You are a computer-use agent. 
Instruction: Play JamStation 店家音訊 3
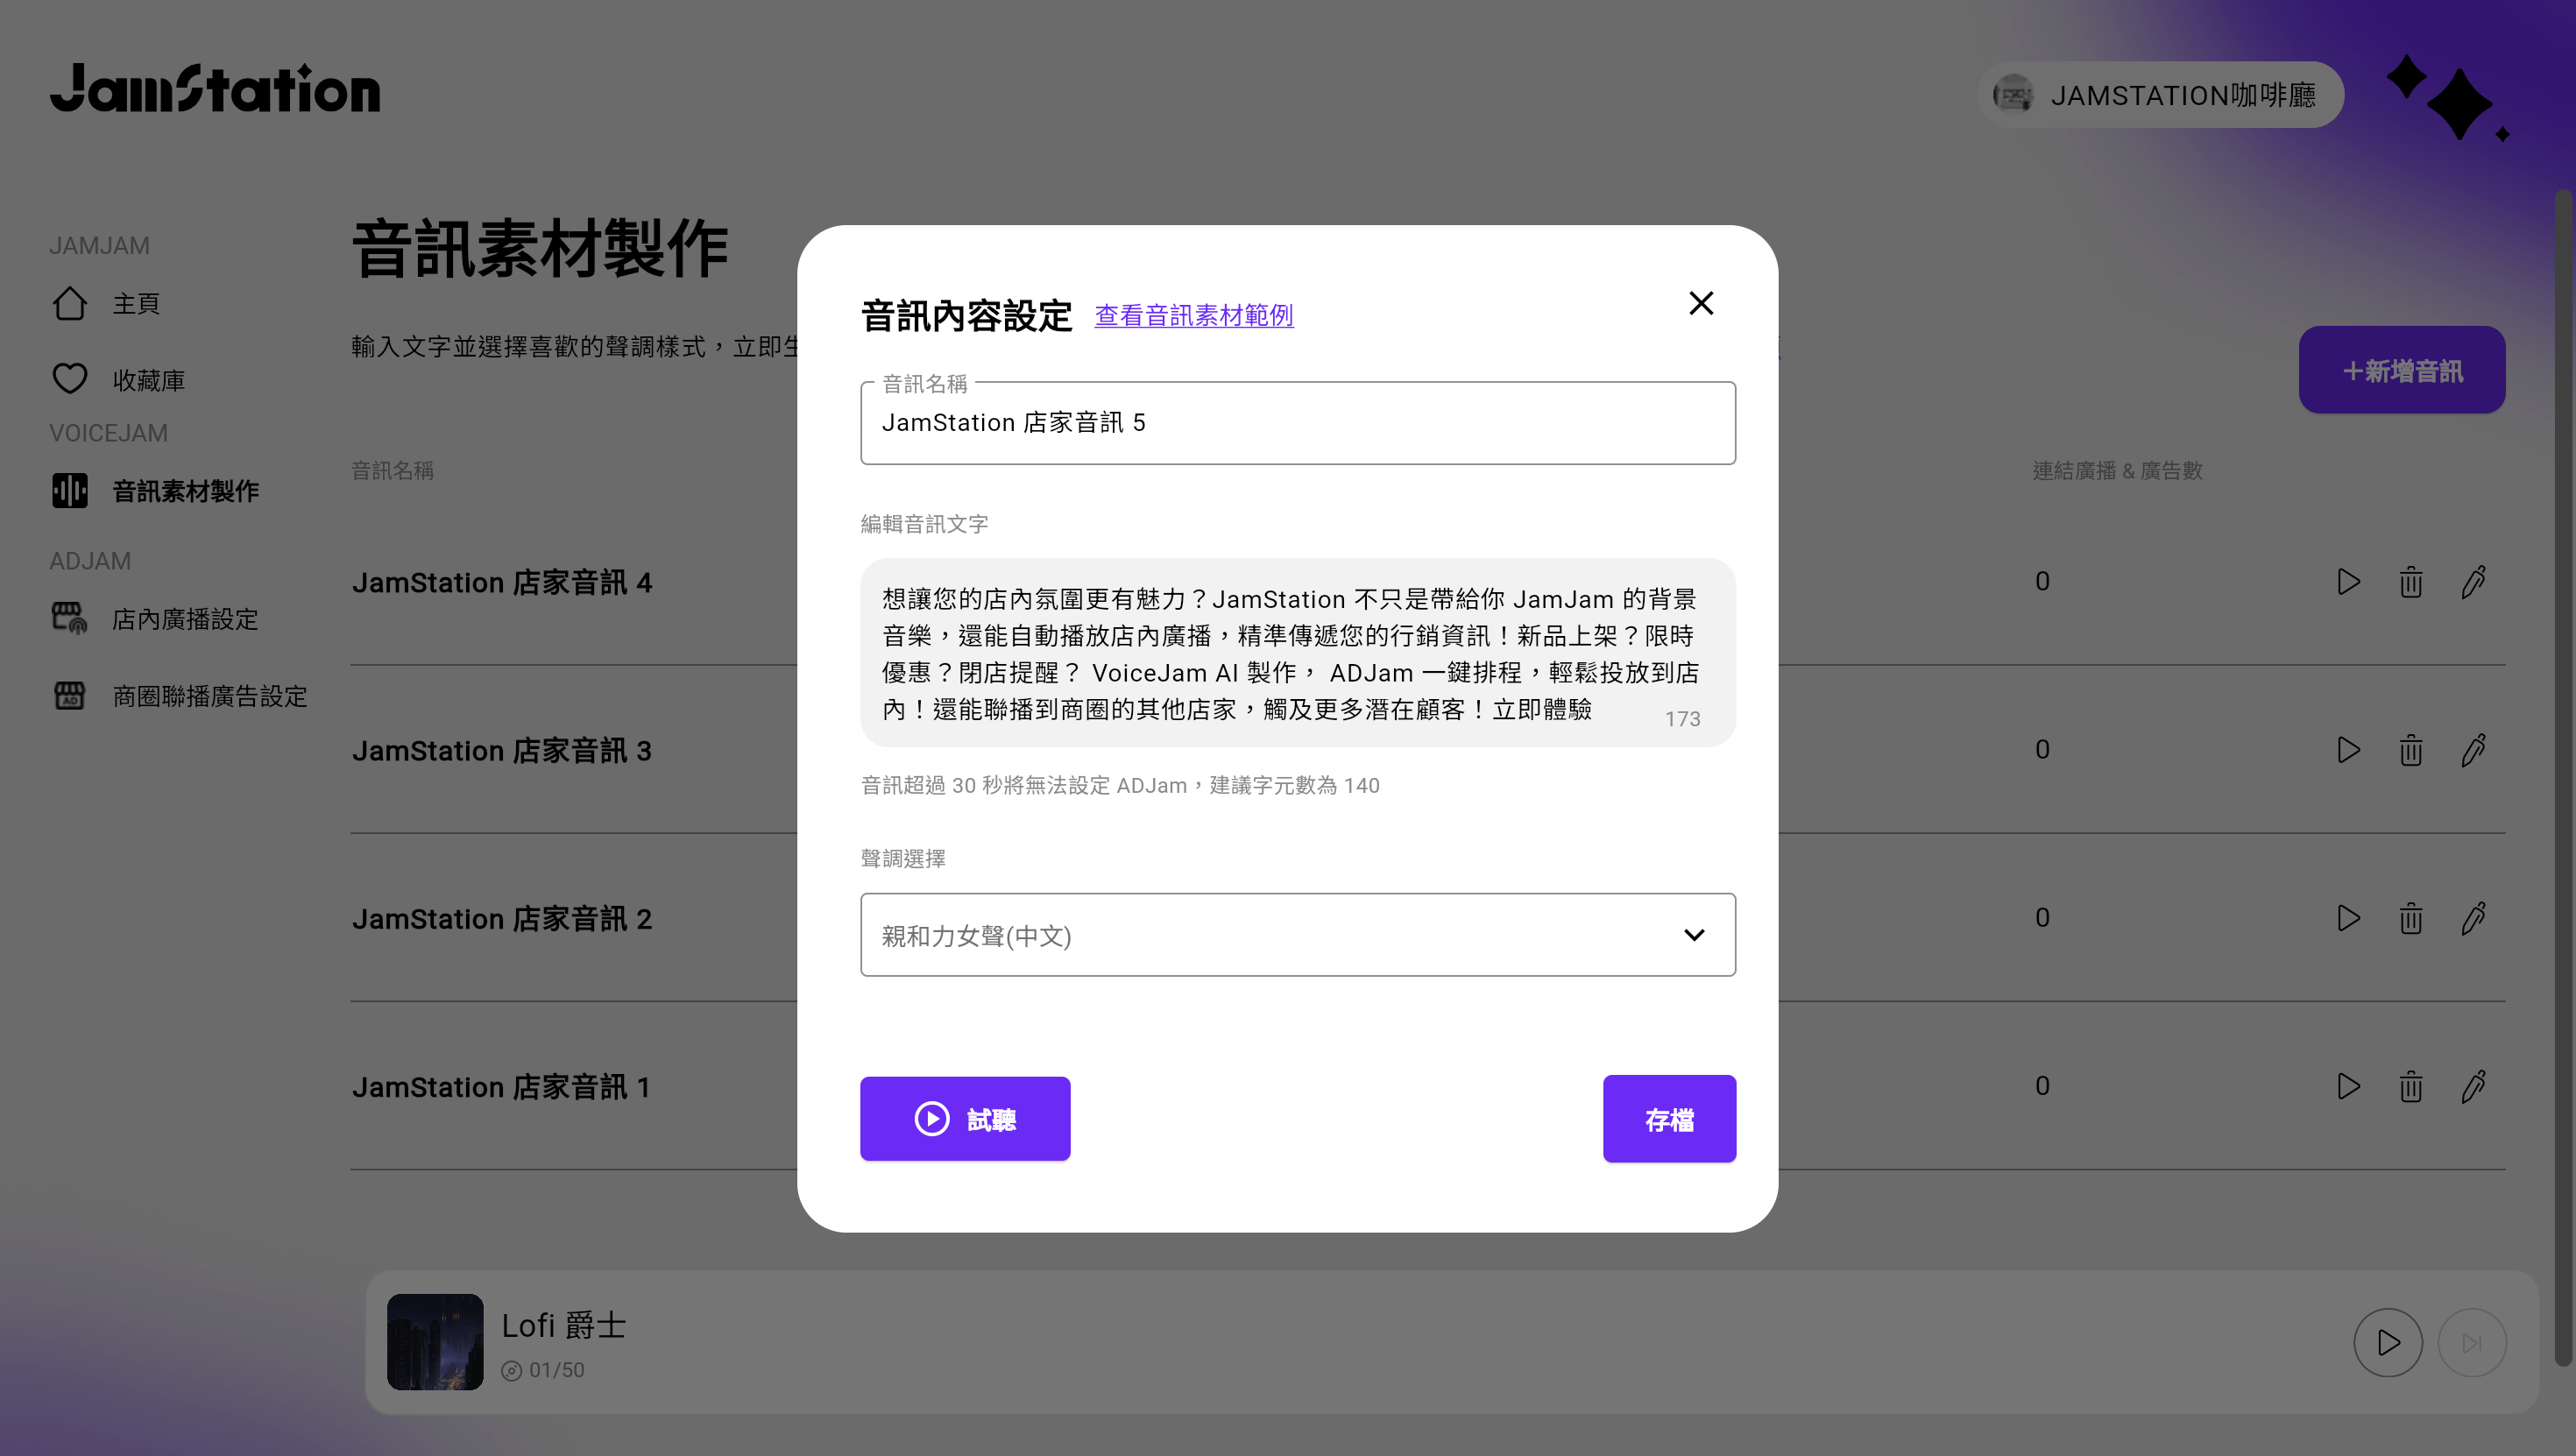click(x=2348, y=750)
